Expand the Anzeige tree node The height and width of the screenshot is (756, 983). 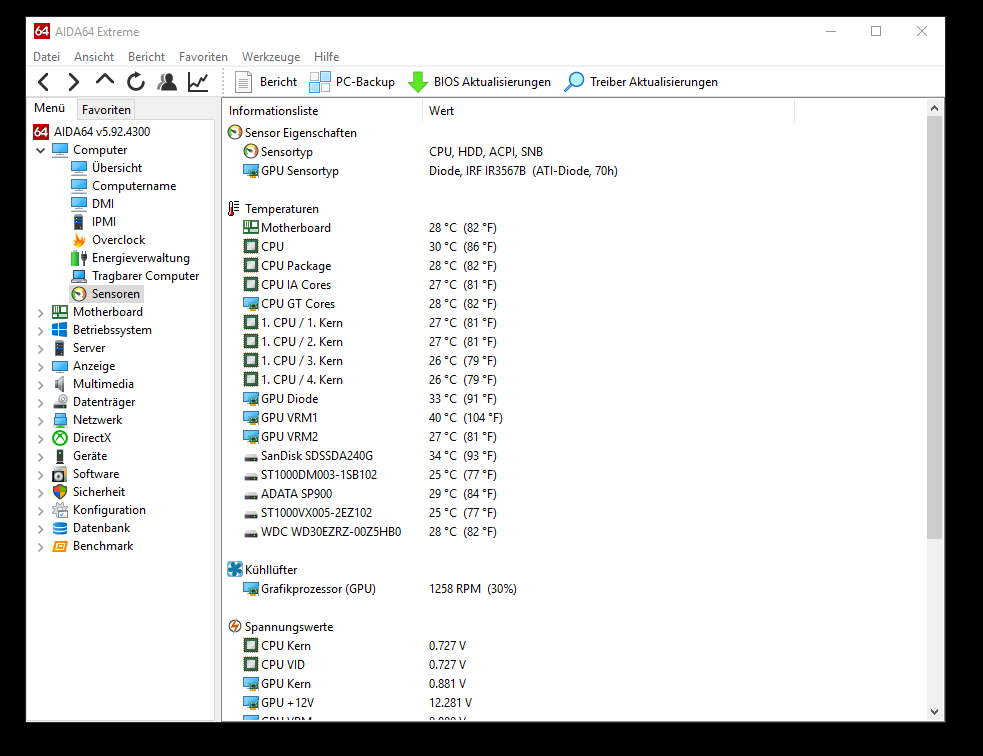click(41, 367)
